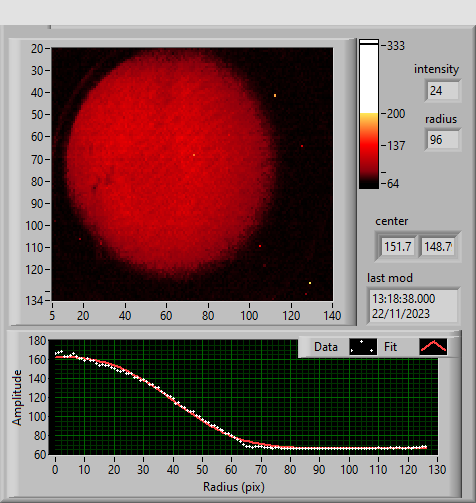Viewport: 476px width, 503px height.
Task: Click the Radius (pix) axis label
Action: [x=234, y=487]
